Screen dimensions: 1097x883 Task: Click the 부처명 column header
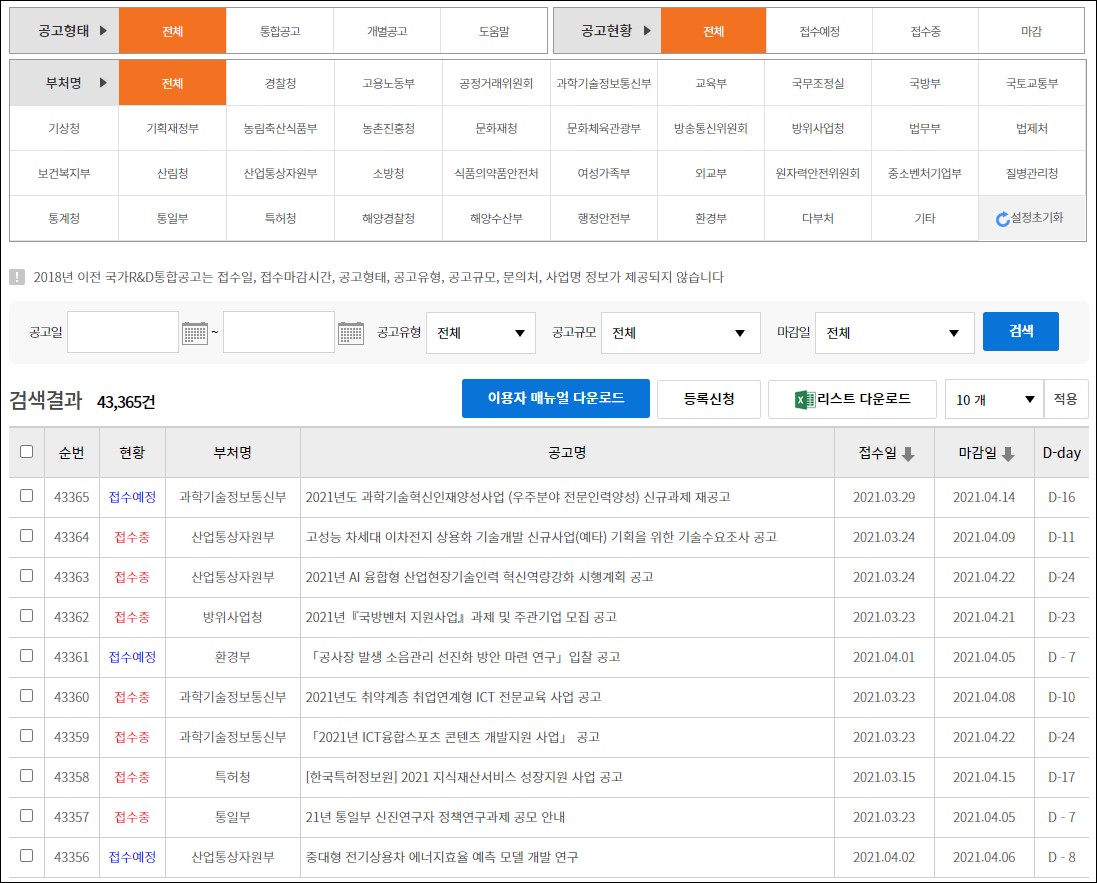point(232,453)
